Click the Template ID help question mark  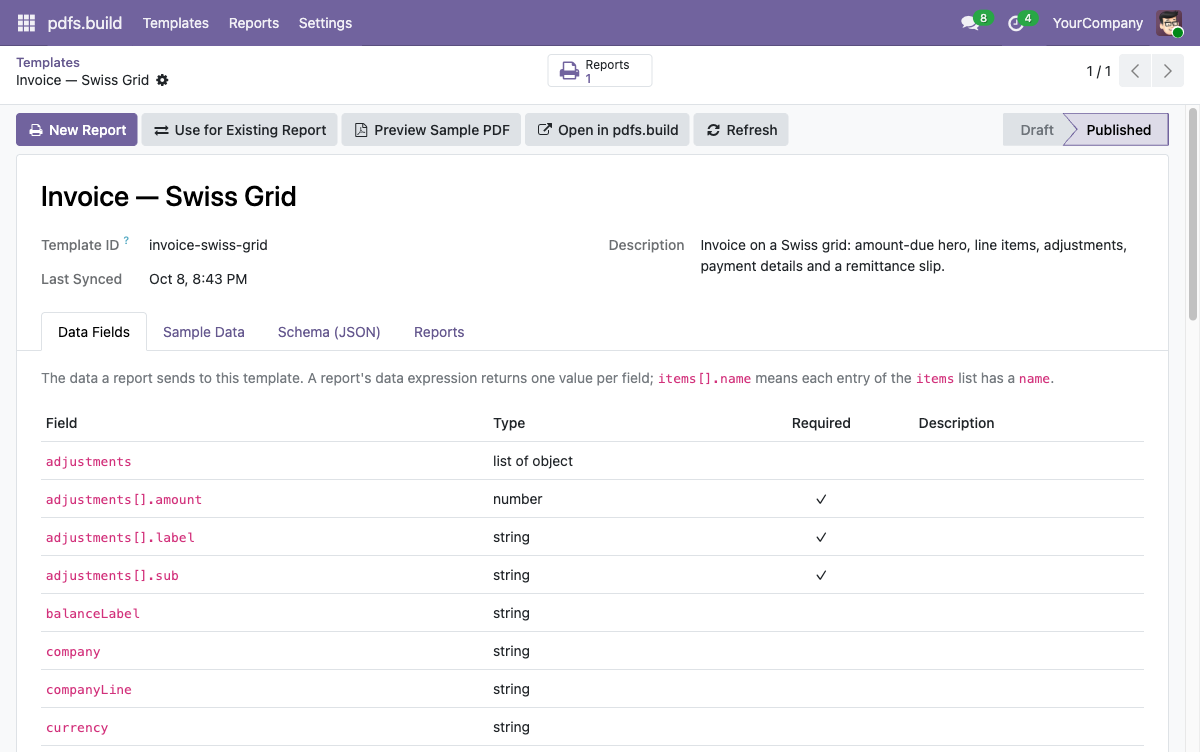[x=126, y=242]
